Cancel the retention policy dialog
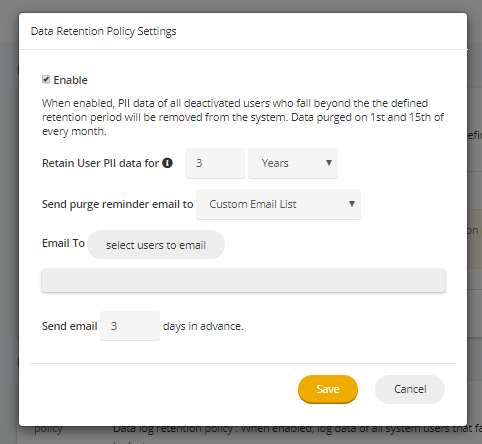 410,389
